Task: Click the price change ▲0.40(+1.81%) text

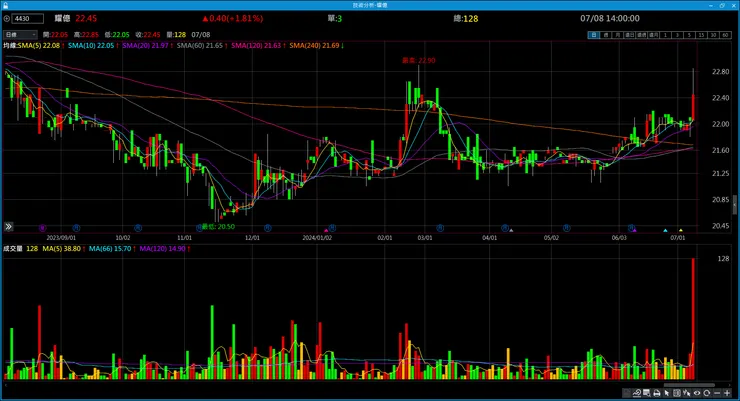Action: tap(232, 18)
